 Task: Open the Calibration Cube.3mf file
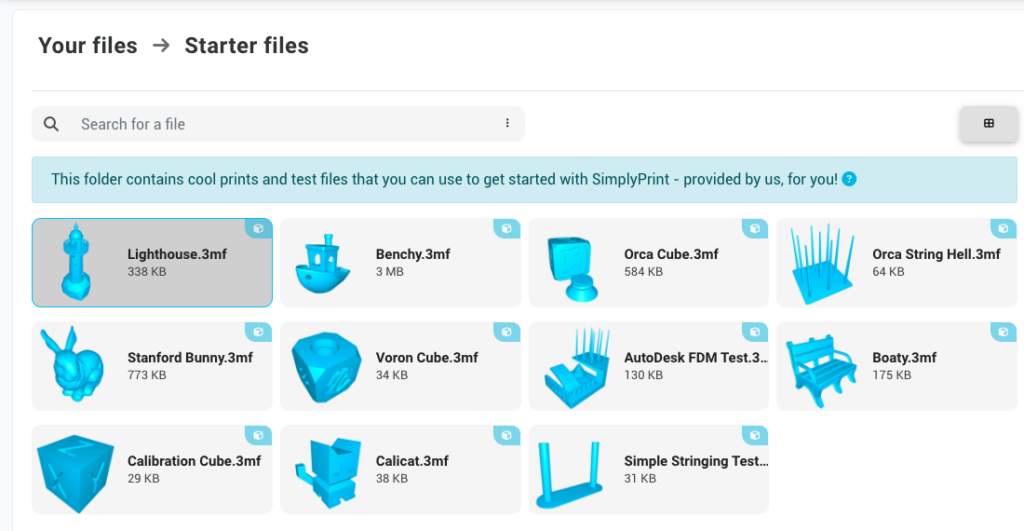(194, 461)
